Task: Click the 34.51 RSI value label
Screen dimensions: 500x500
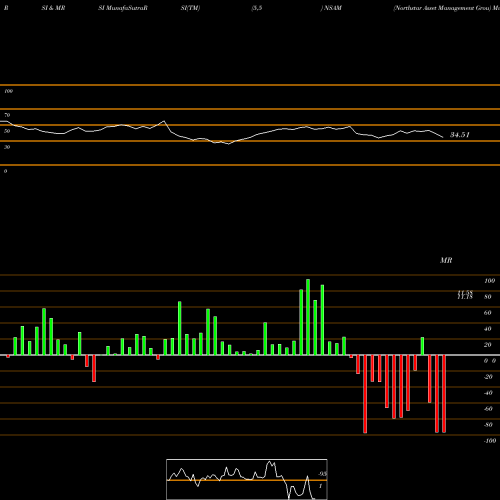Action: 460,135
